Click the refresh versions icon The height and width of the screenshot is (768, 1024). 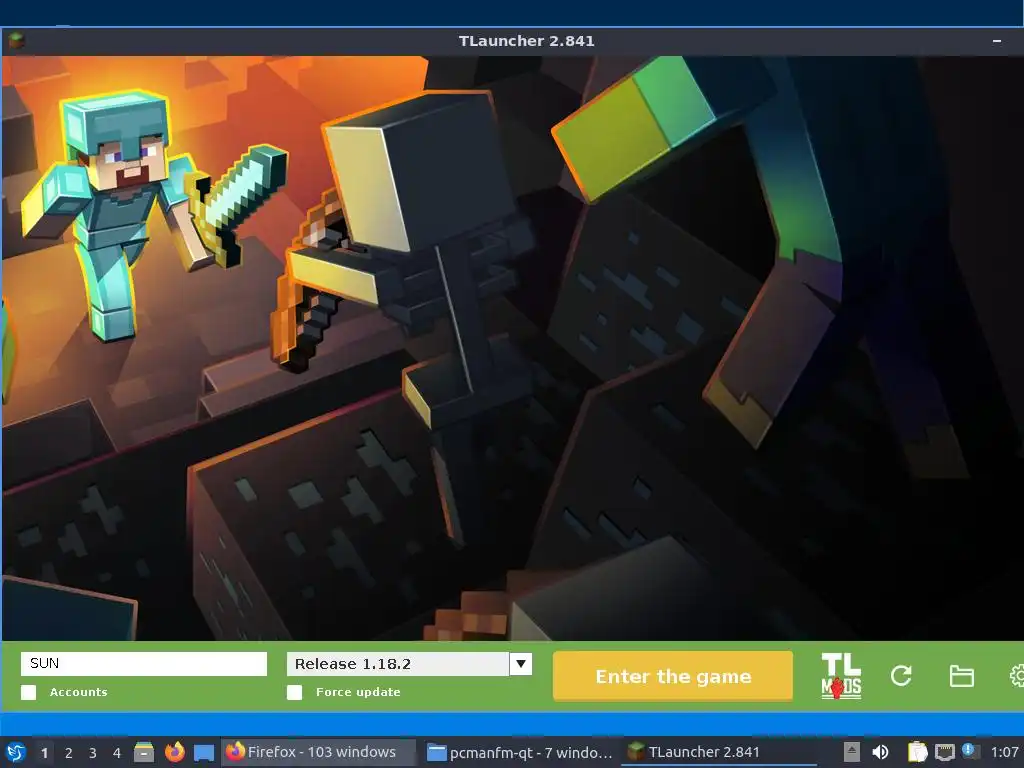click(901, 676)
